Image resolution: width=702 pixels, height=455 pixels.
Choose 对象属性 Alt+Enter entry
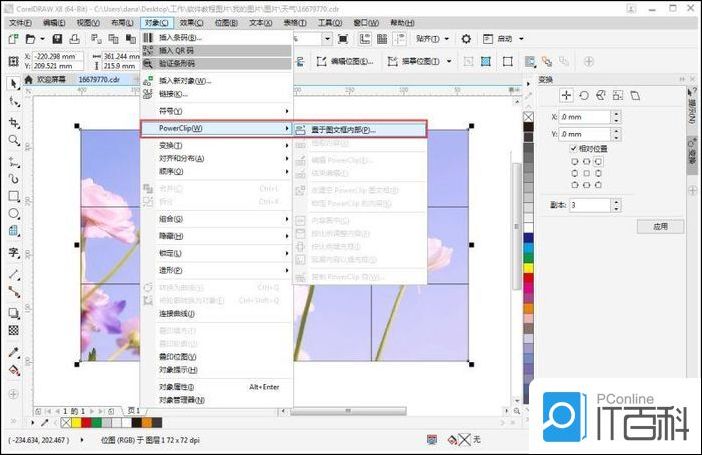[217, 387]
